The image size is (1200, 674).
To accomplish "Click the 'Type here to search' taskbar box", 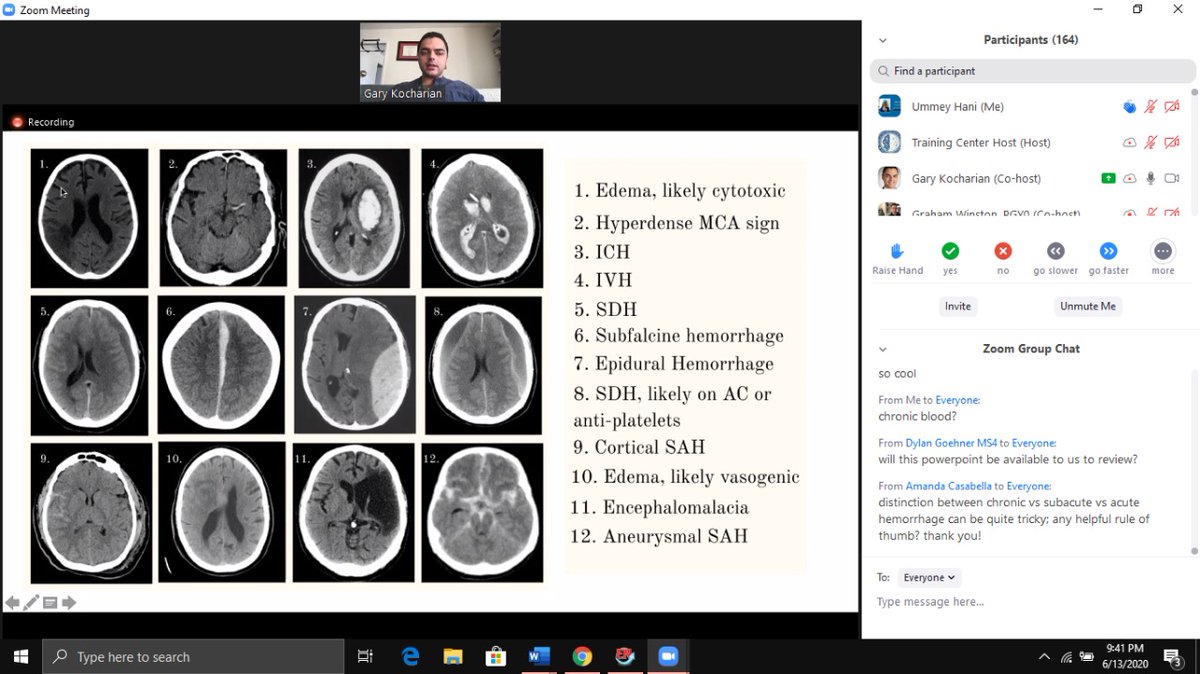I will (192, 657).
